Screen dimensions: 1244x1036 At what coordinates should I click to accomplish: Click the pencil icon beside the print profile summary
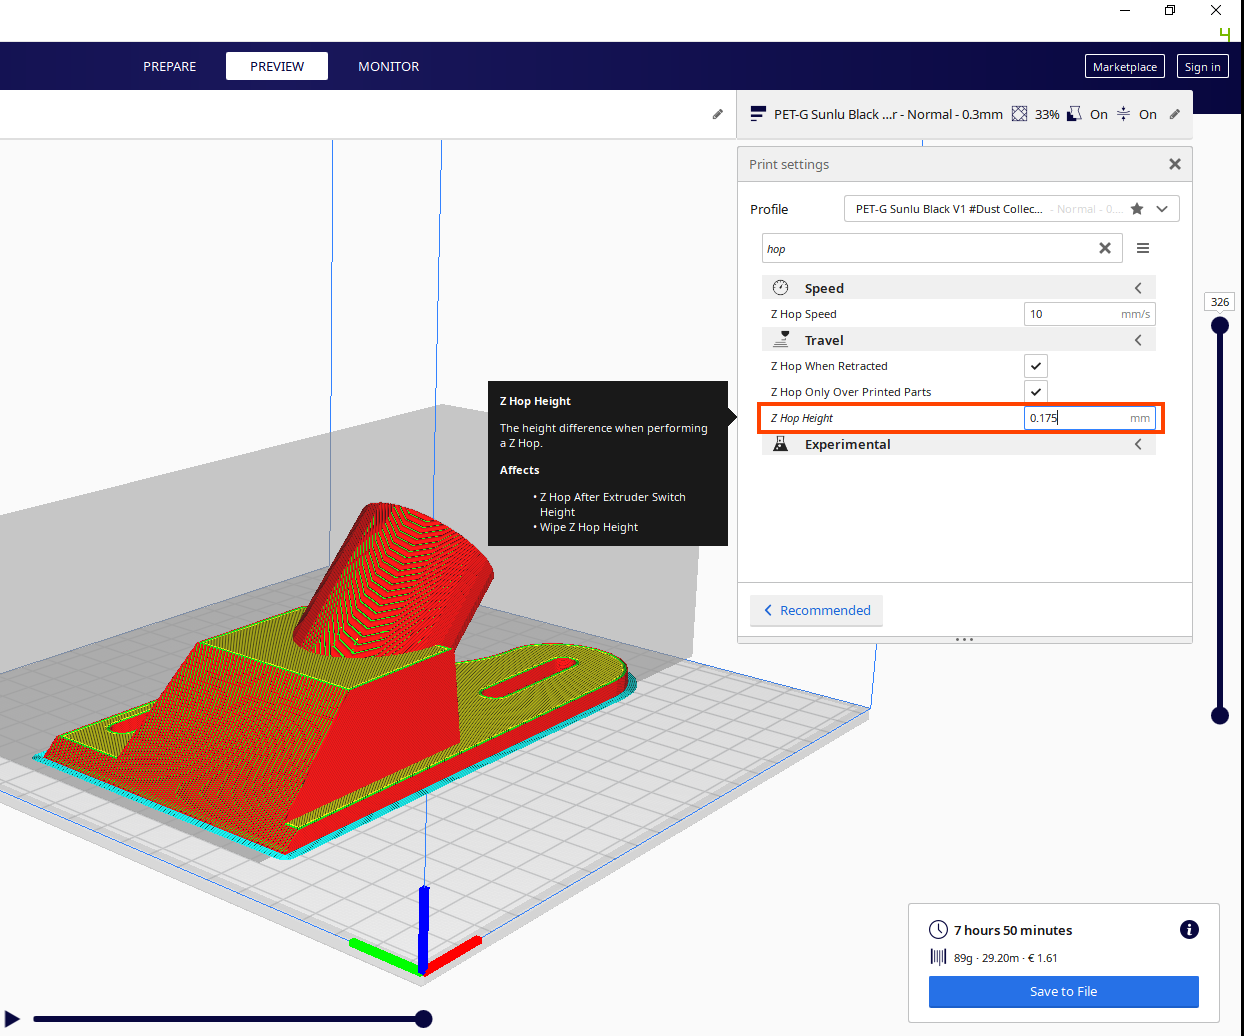pyautogui.click(x=1175, y=114)
